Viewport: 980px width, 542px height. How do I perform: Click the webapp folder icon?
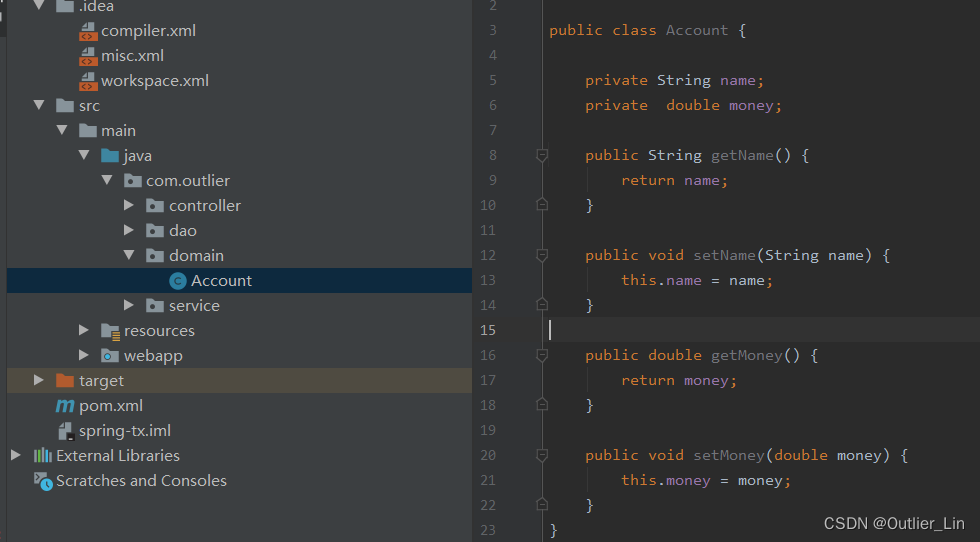110,356
